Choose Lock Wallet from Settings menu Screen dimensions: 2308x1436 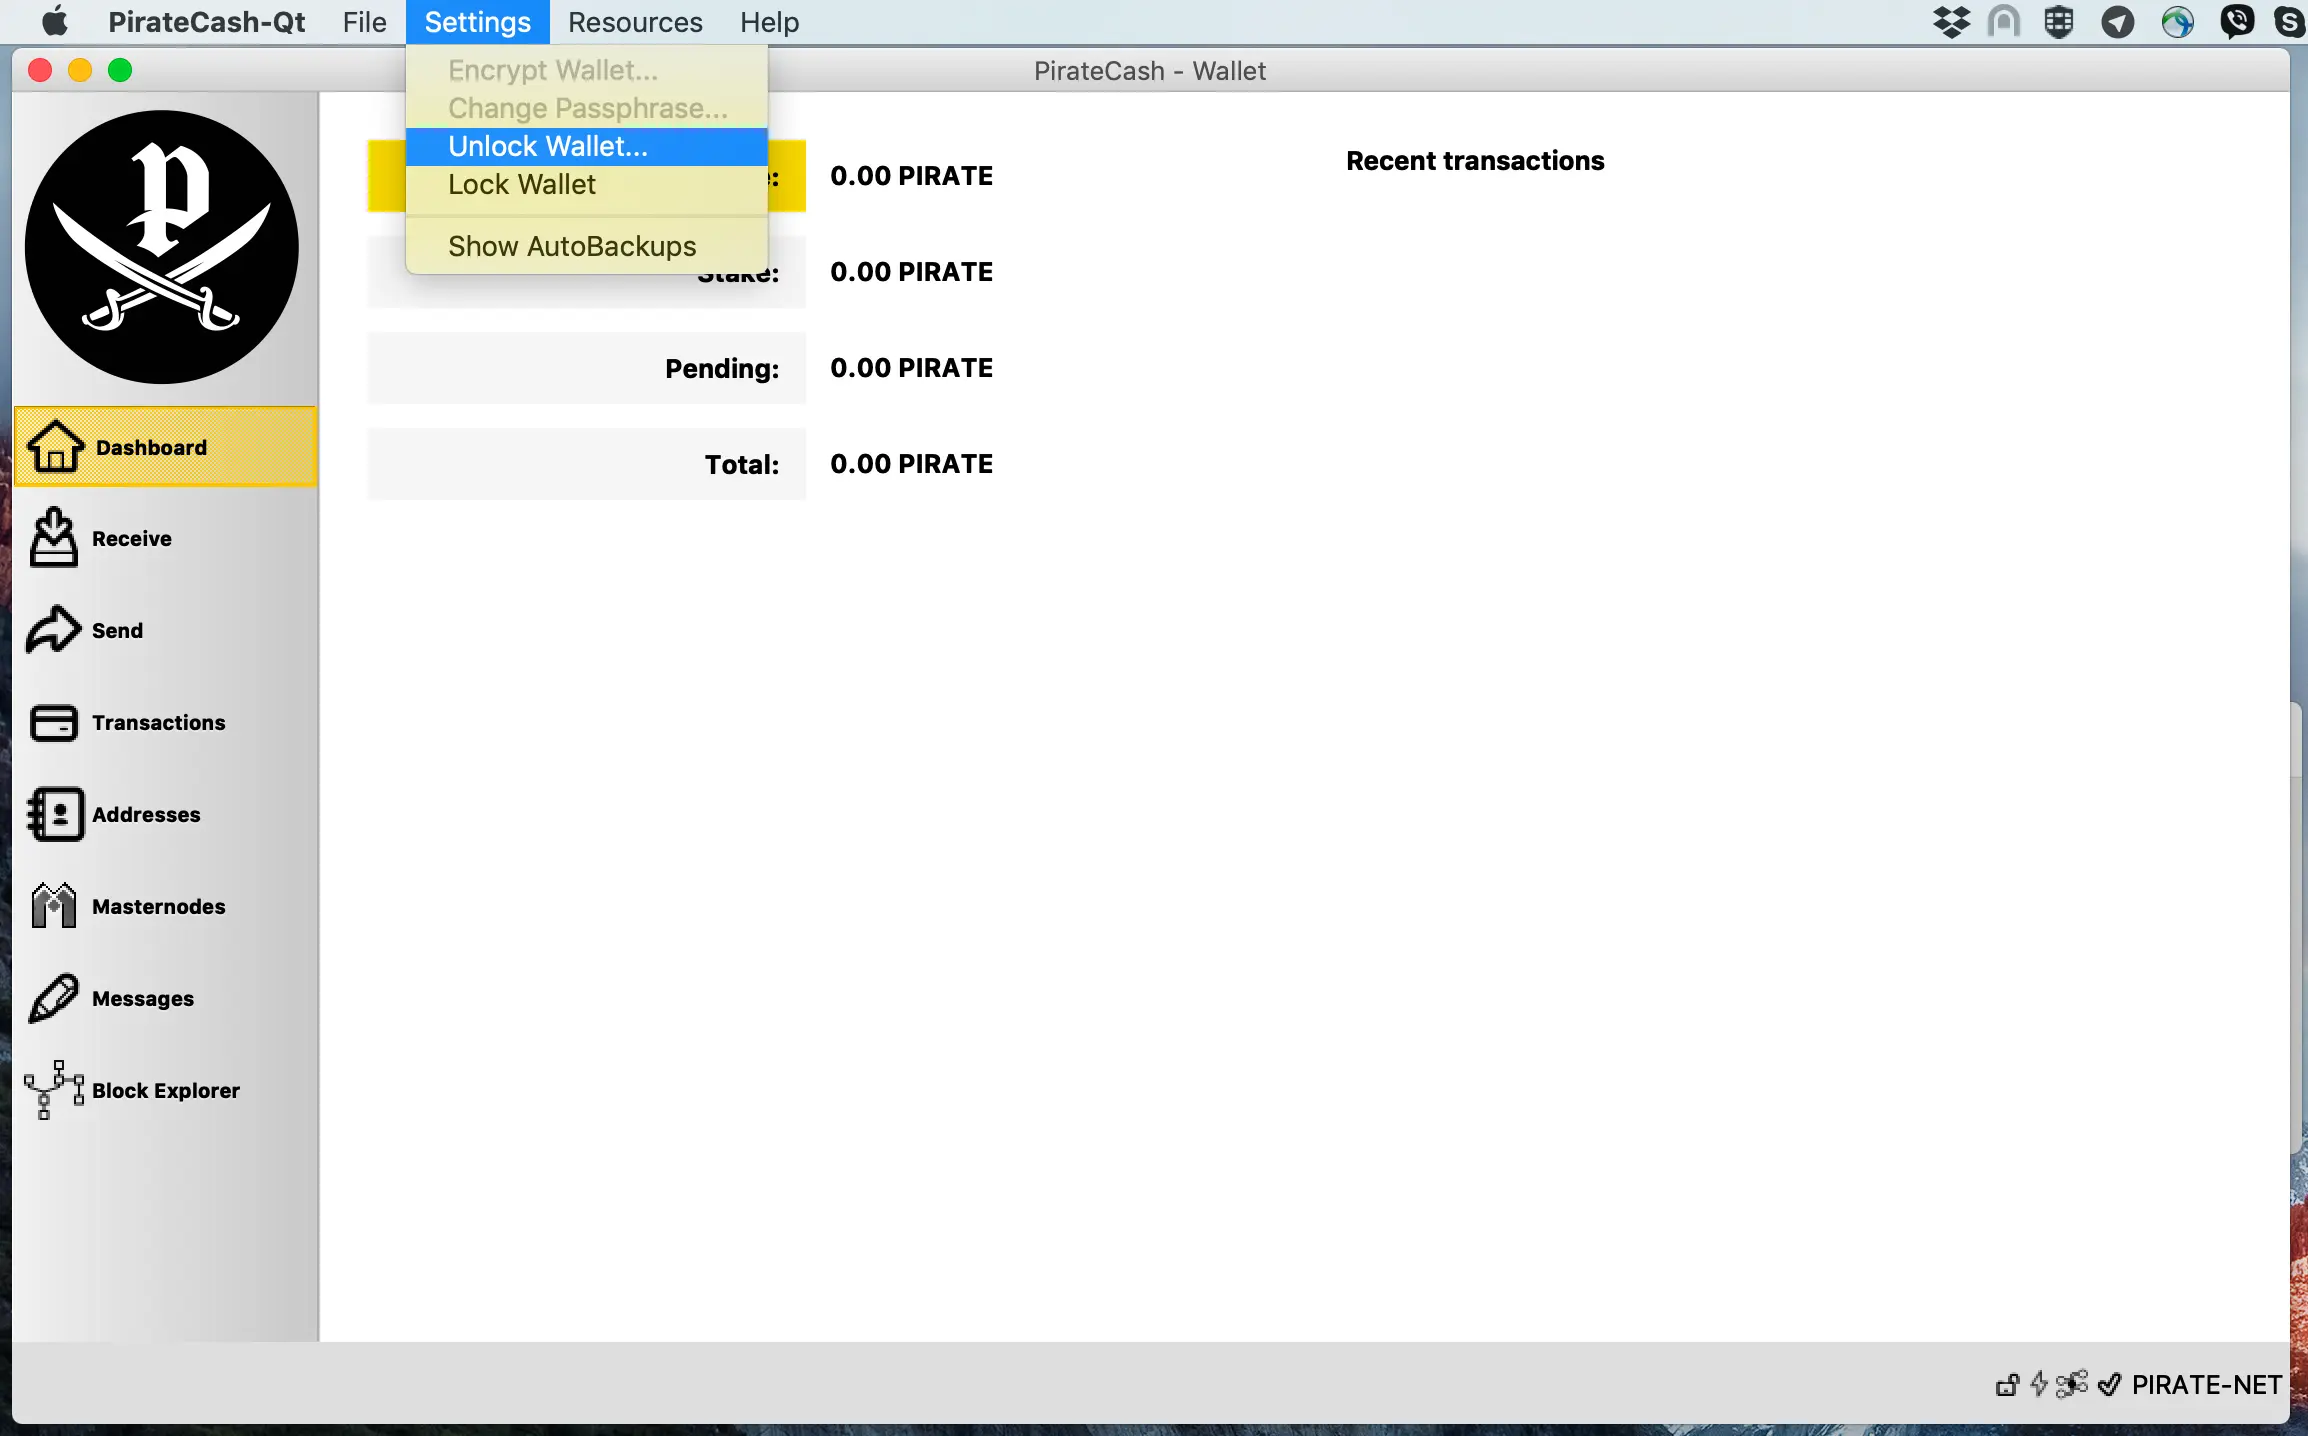click(x=587, y=184)
